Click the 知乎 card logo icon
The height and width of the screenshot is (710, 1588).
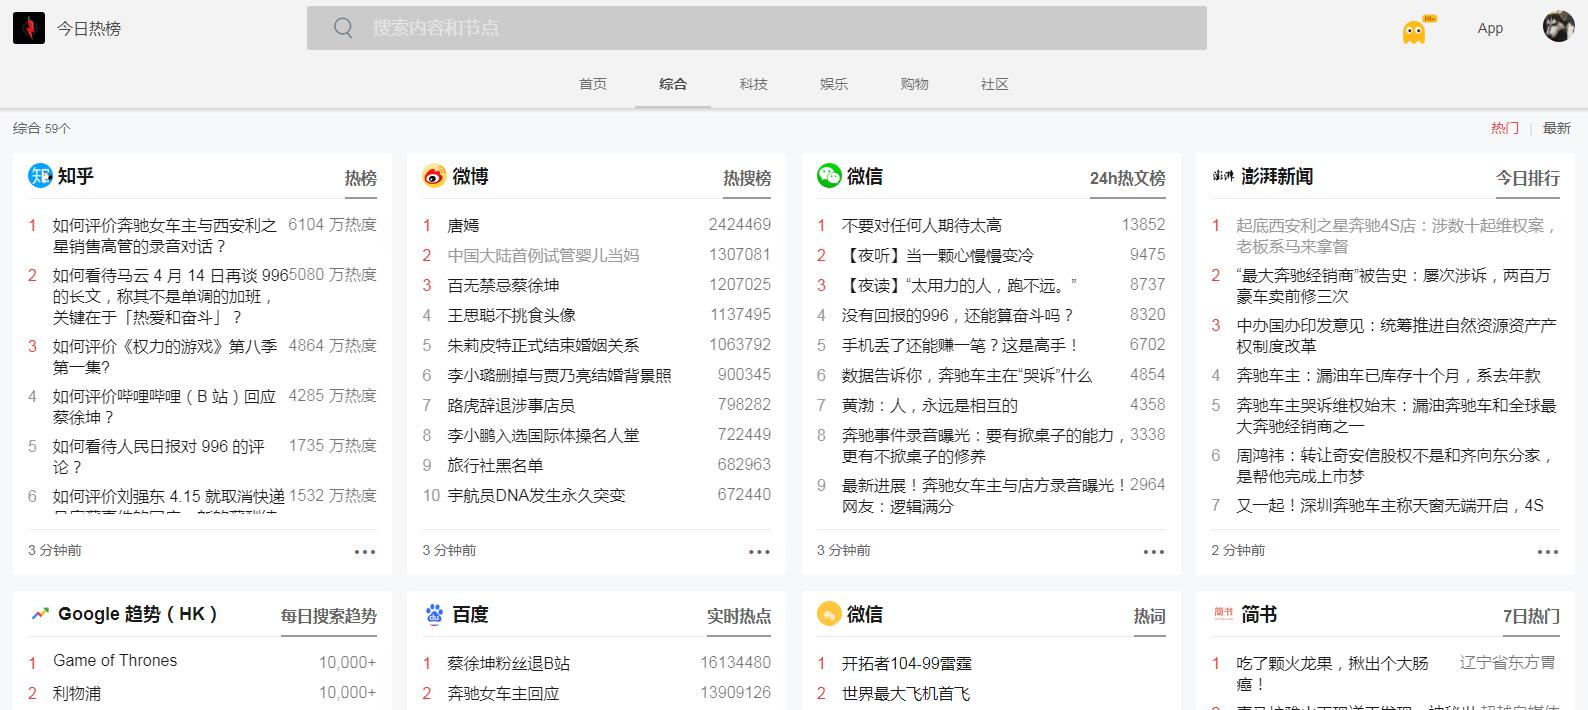(40, 176)
